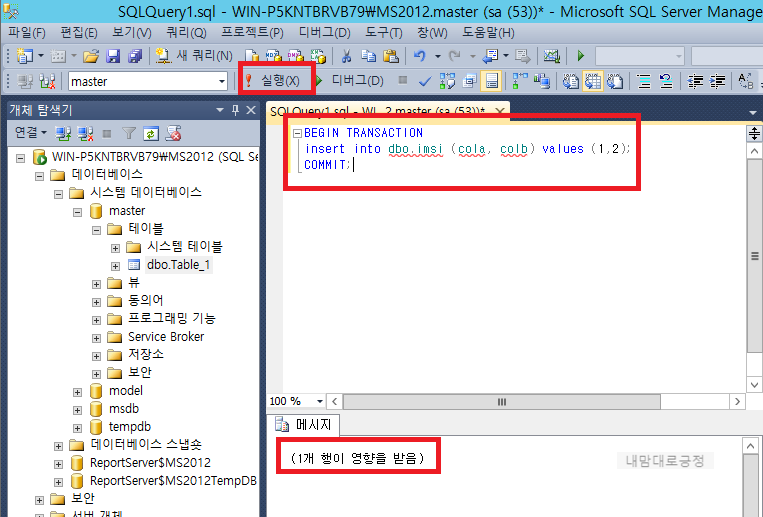
Task: Click the 실행(X) execute button
Action: click(273, 81)
